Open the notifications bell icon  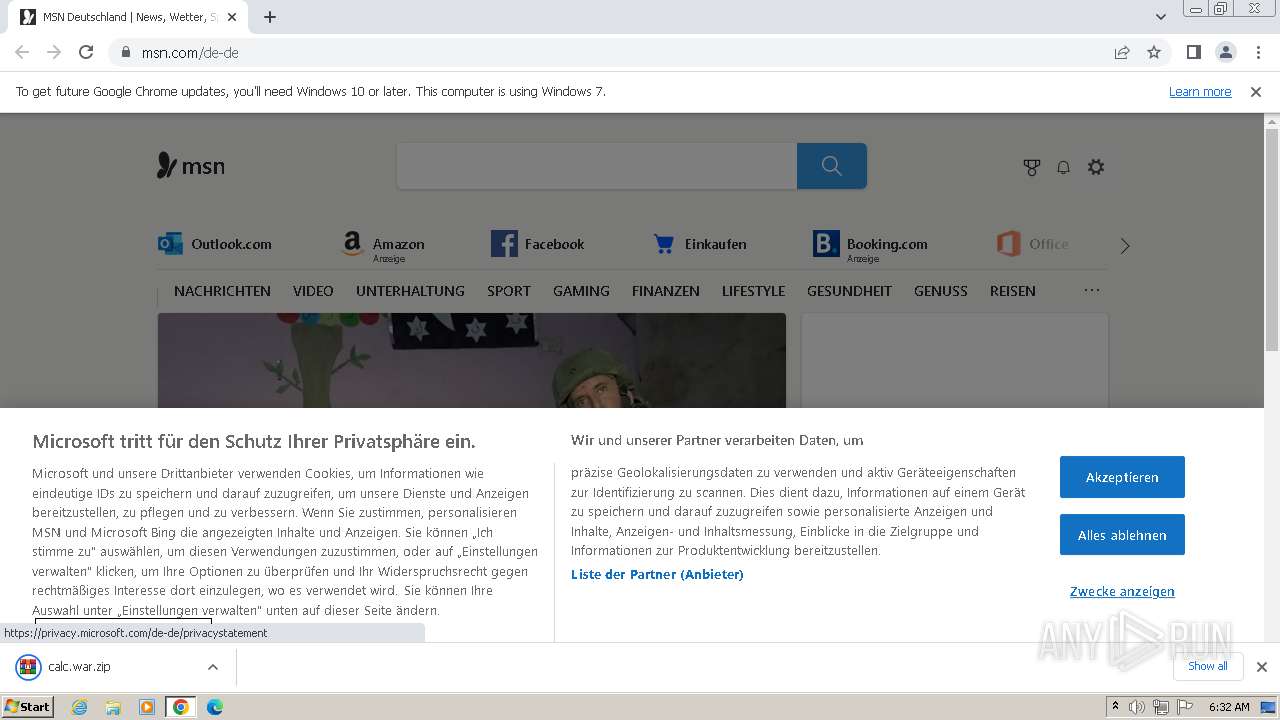(1064, 167)
